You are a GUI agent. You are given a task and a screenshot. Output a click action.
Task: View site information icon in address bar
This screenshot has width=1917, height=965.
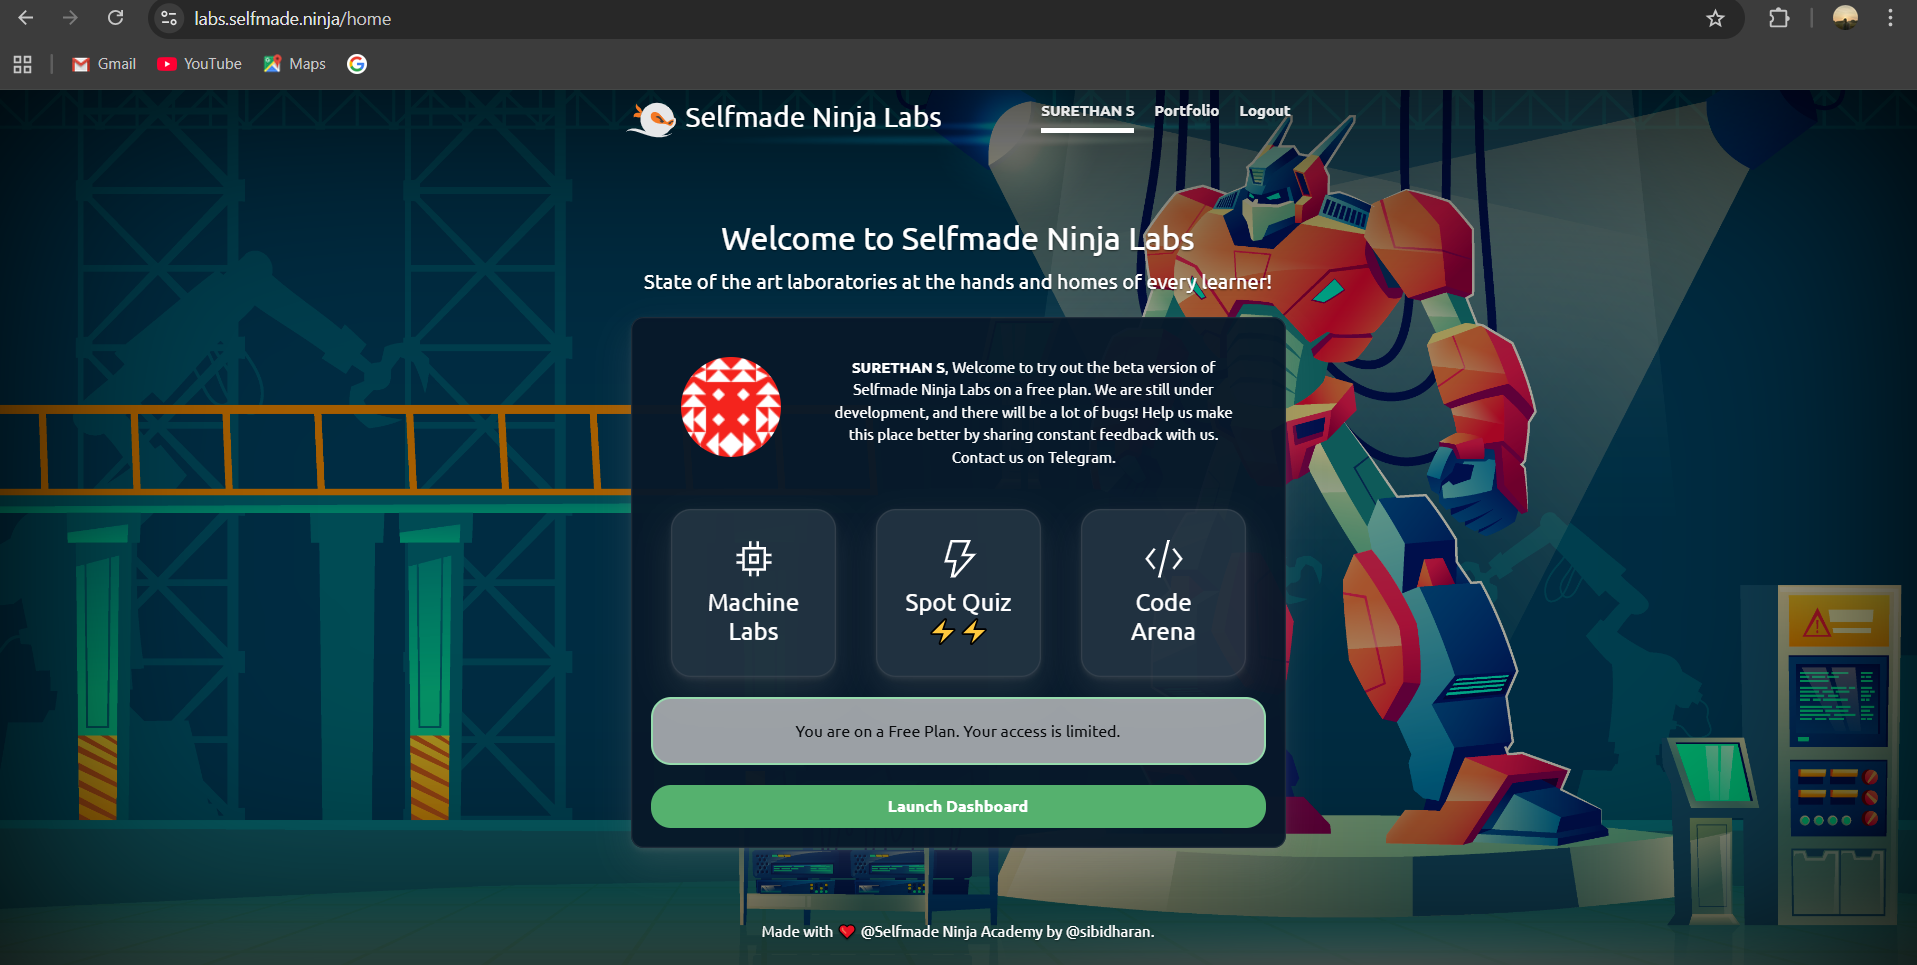tap(169, 19)
